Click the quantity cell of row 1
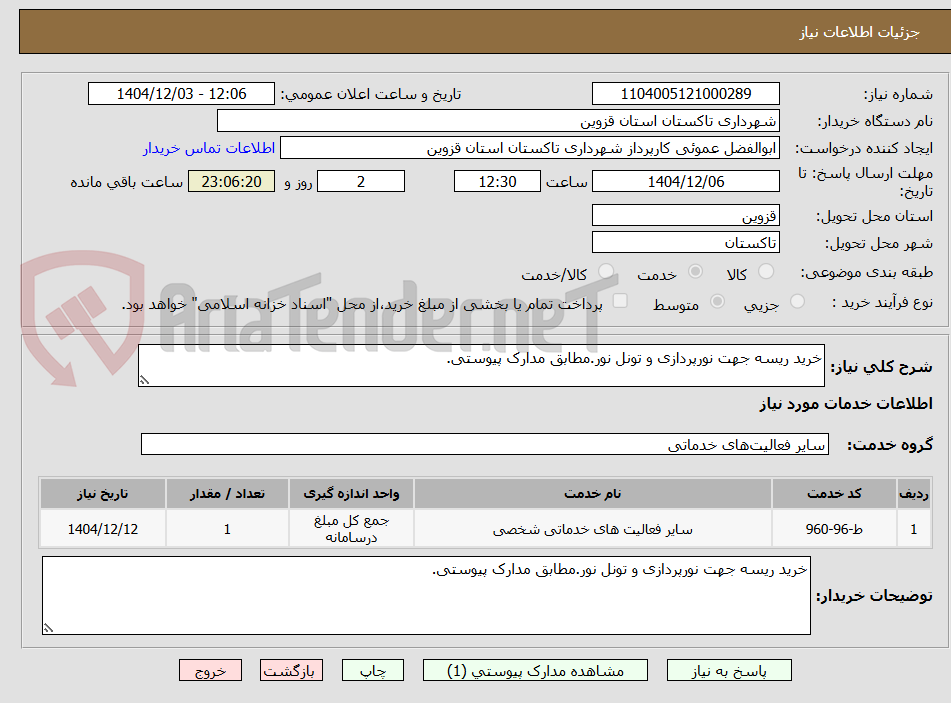The image size is (951, 703). click(227, 529)
